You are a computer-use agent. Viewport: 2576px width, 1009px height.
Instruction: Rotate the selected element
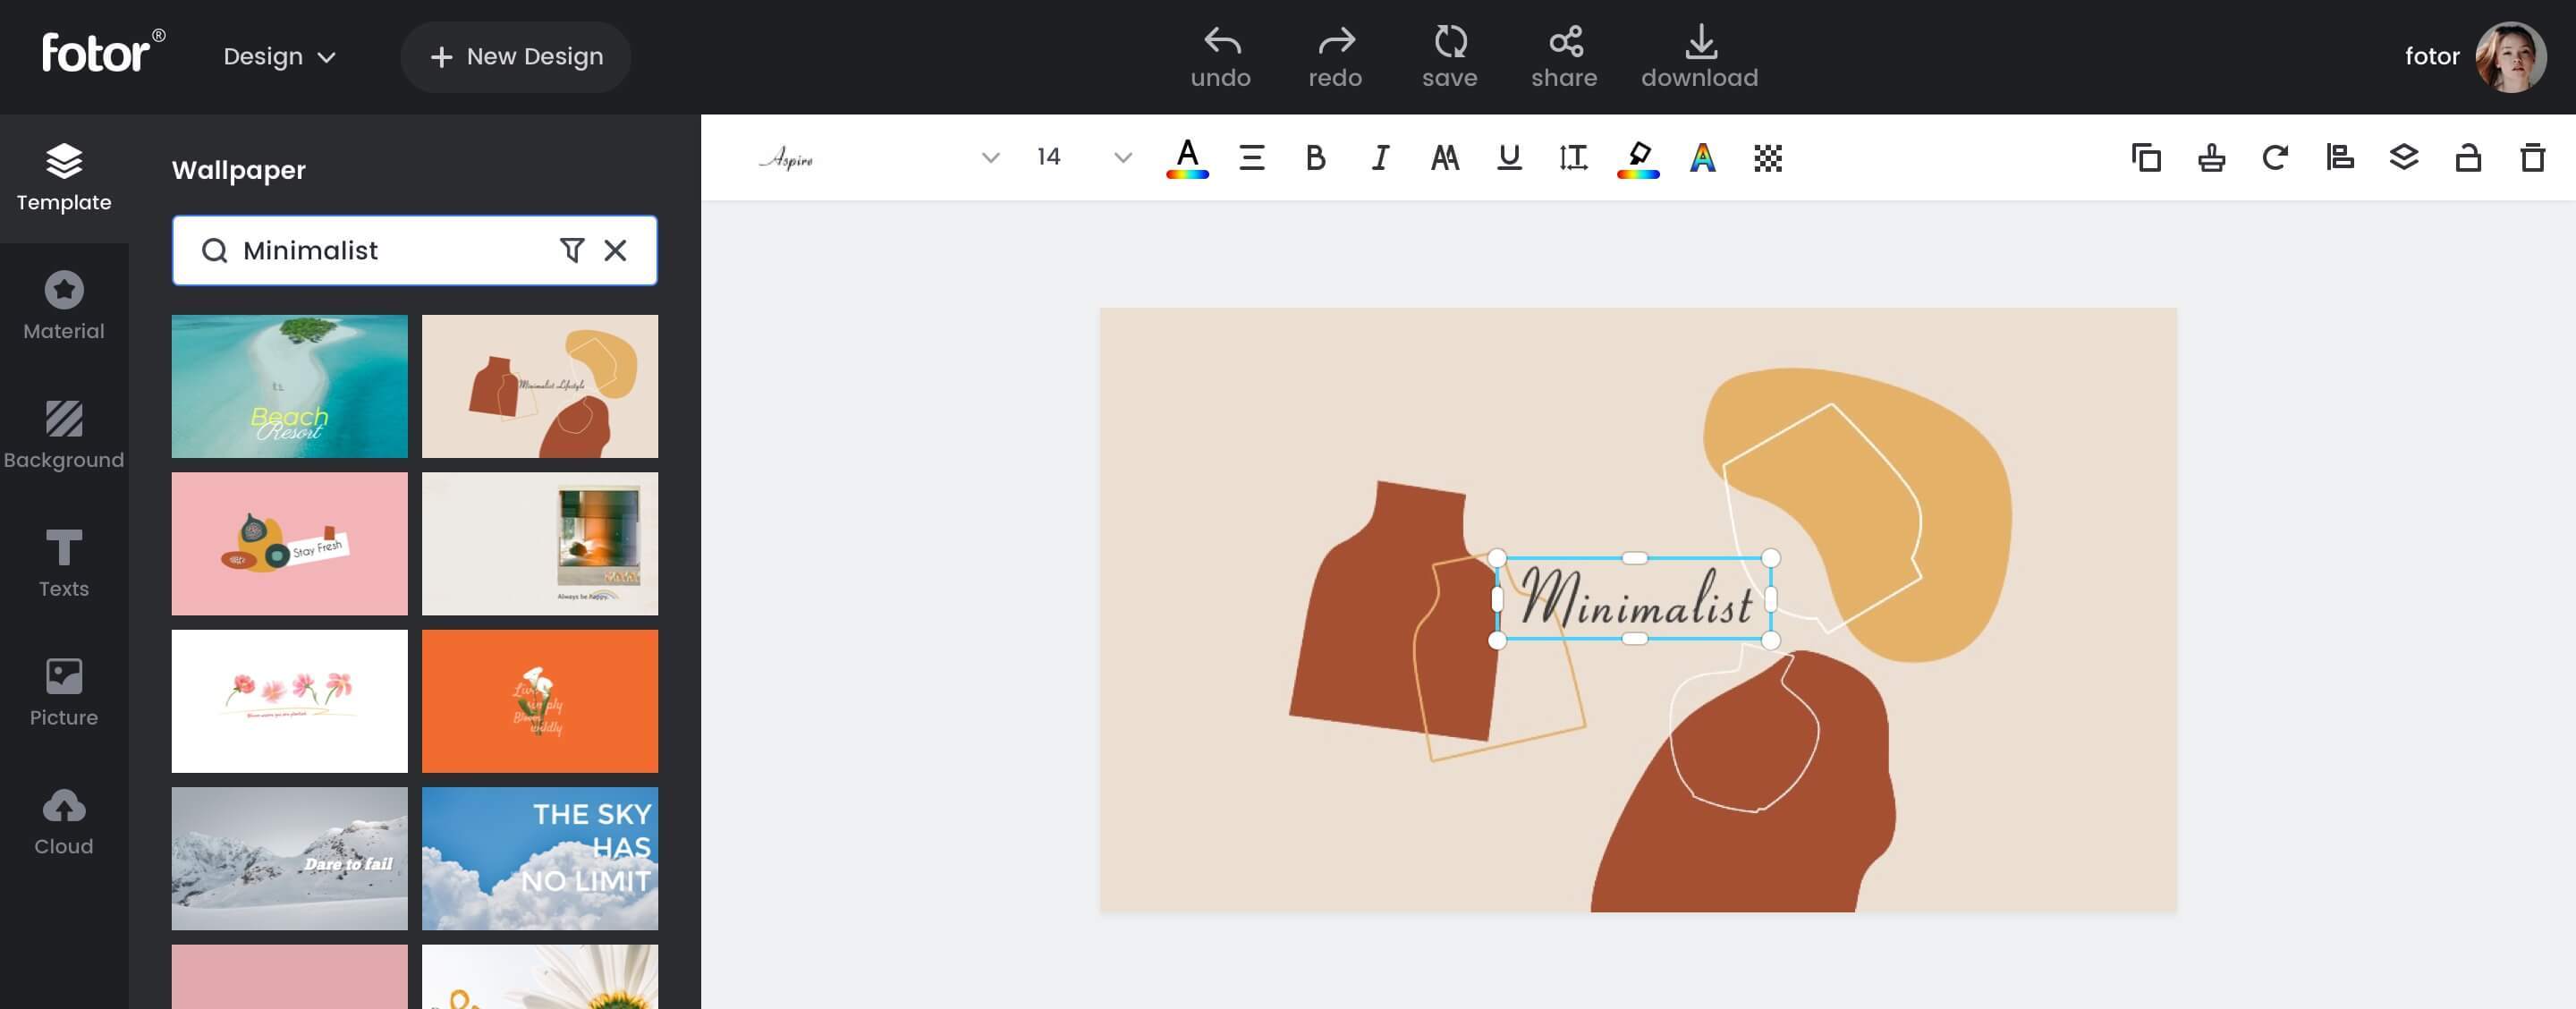[x=2275, y=158]
